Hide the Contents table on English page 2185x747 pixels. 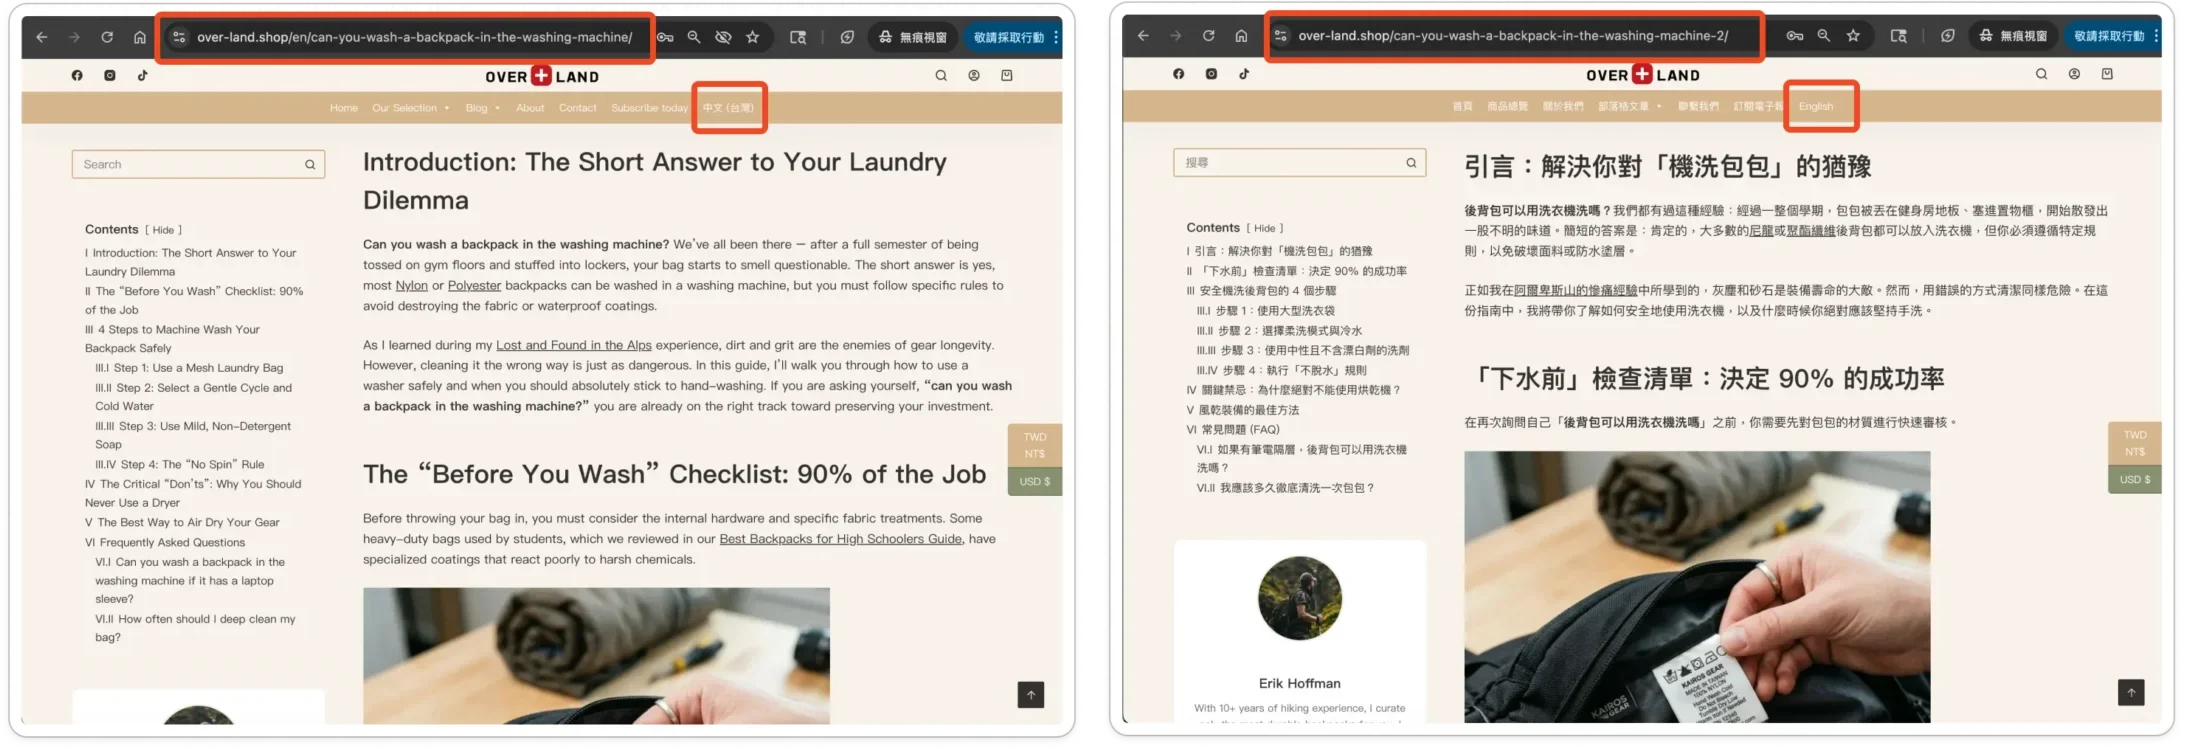[163, 230]
